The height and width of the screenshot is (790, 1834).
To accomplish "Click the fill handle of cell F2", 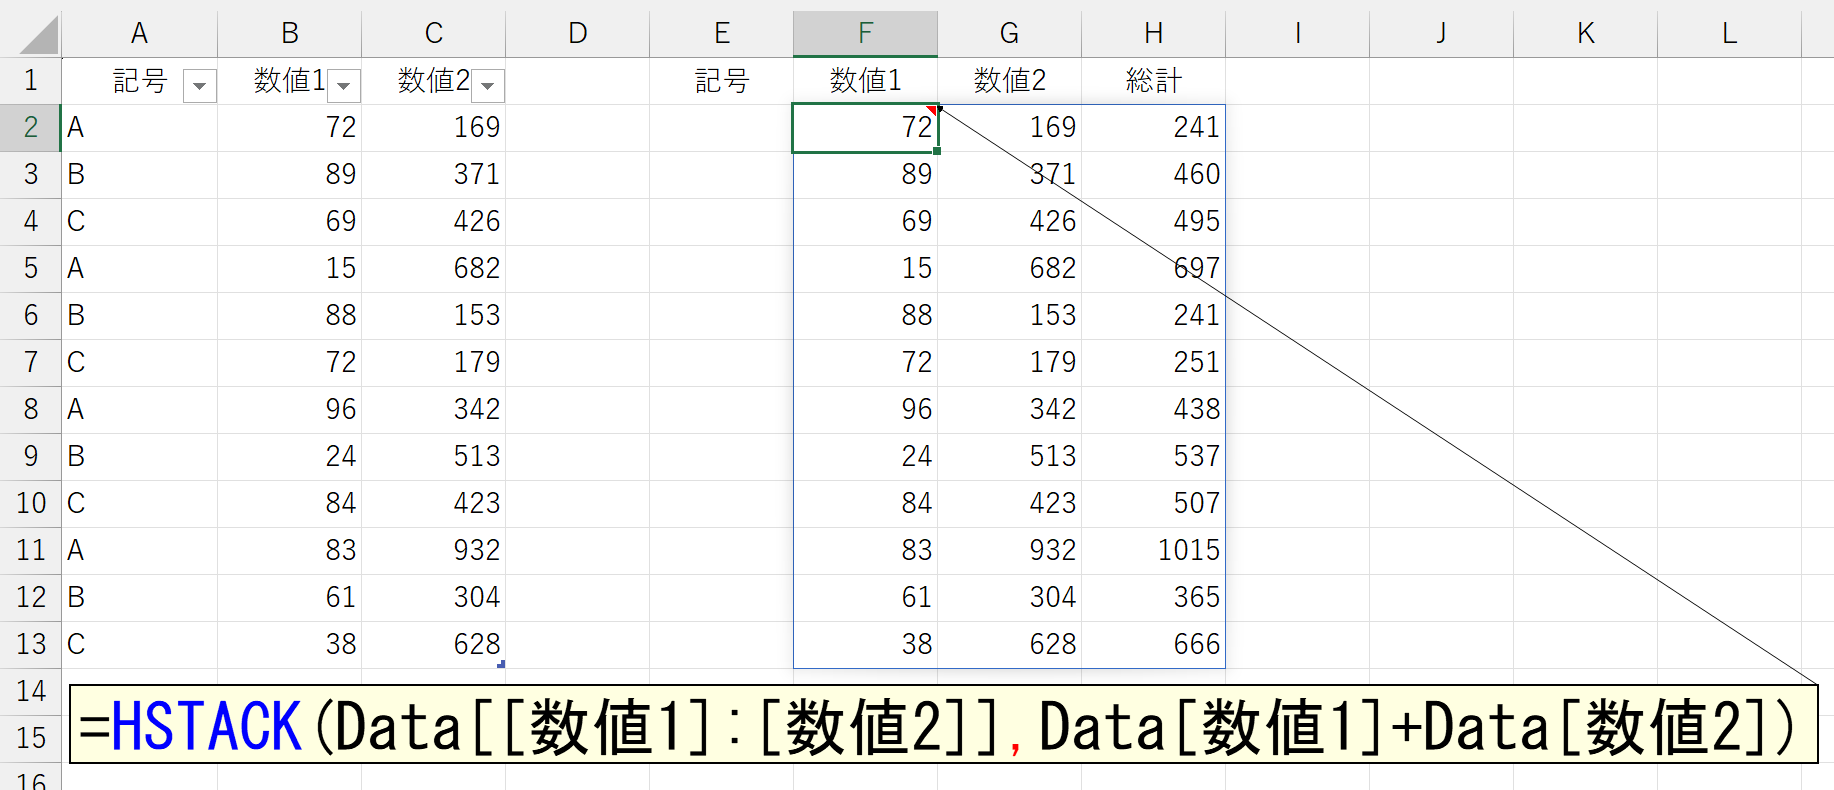I will 937,151.
